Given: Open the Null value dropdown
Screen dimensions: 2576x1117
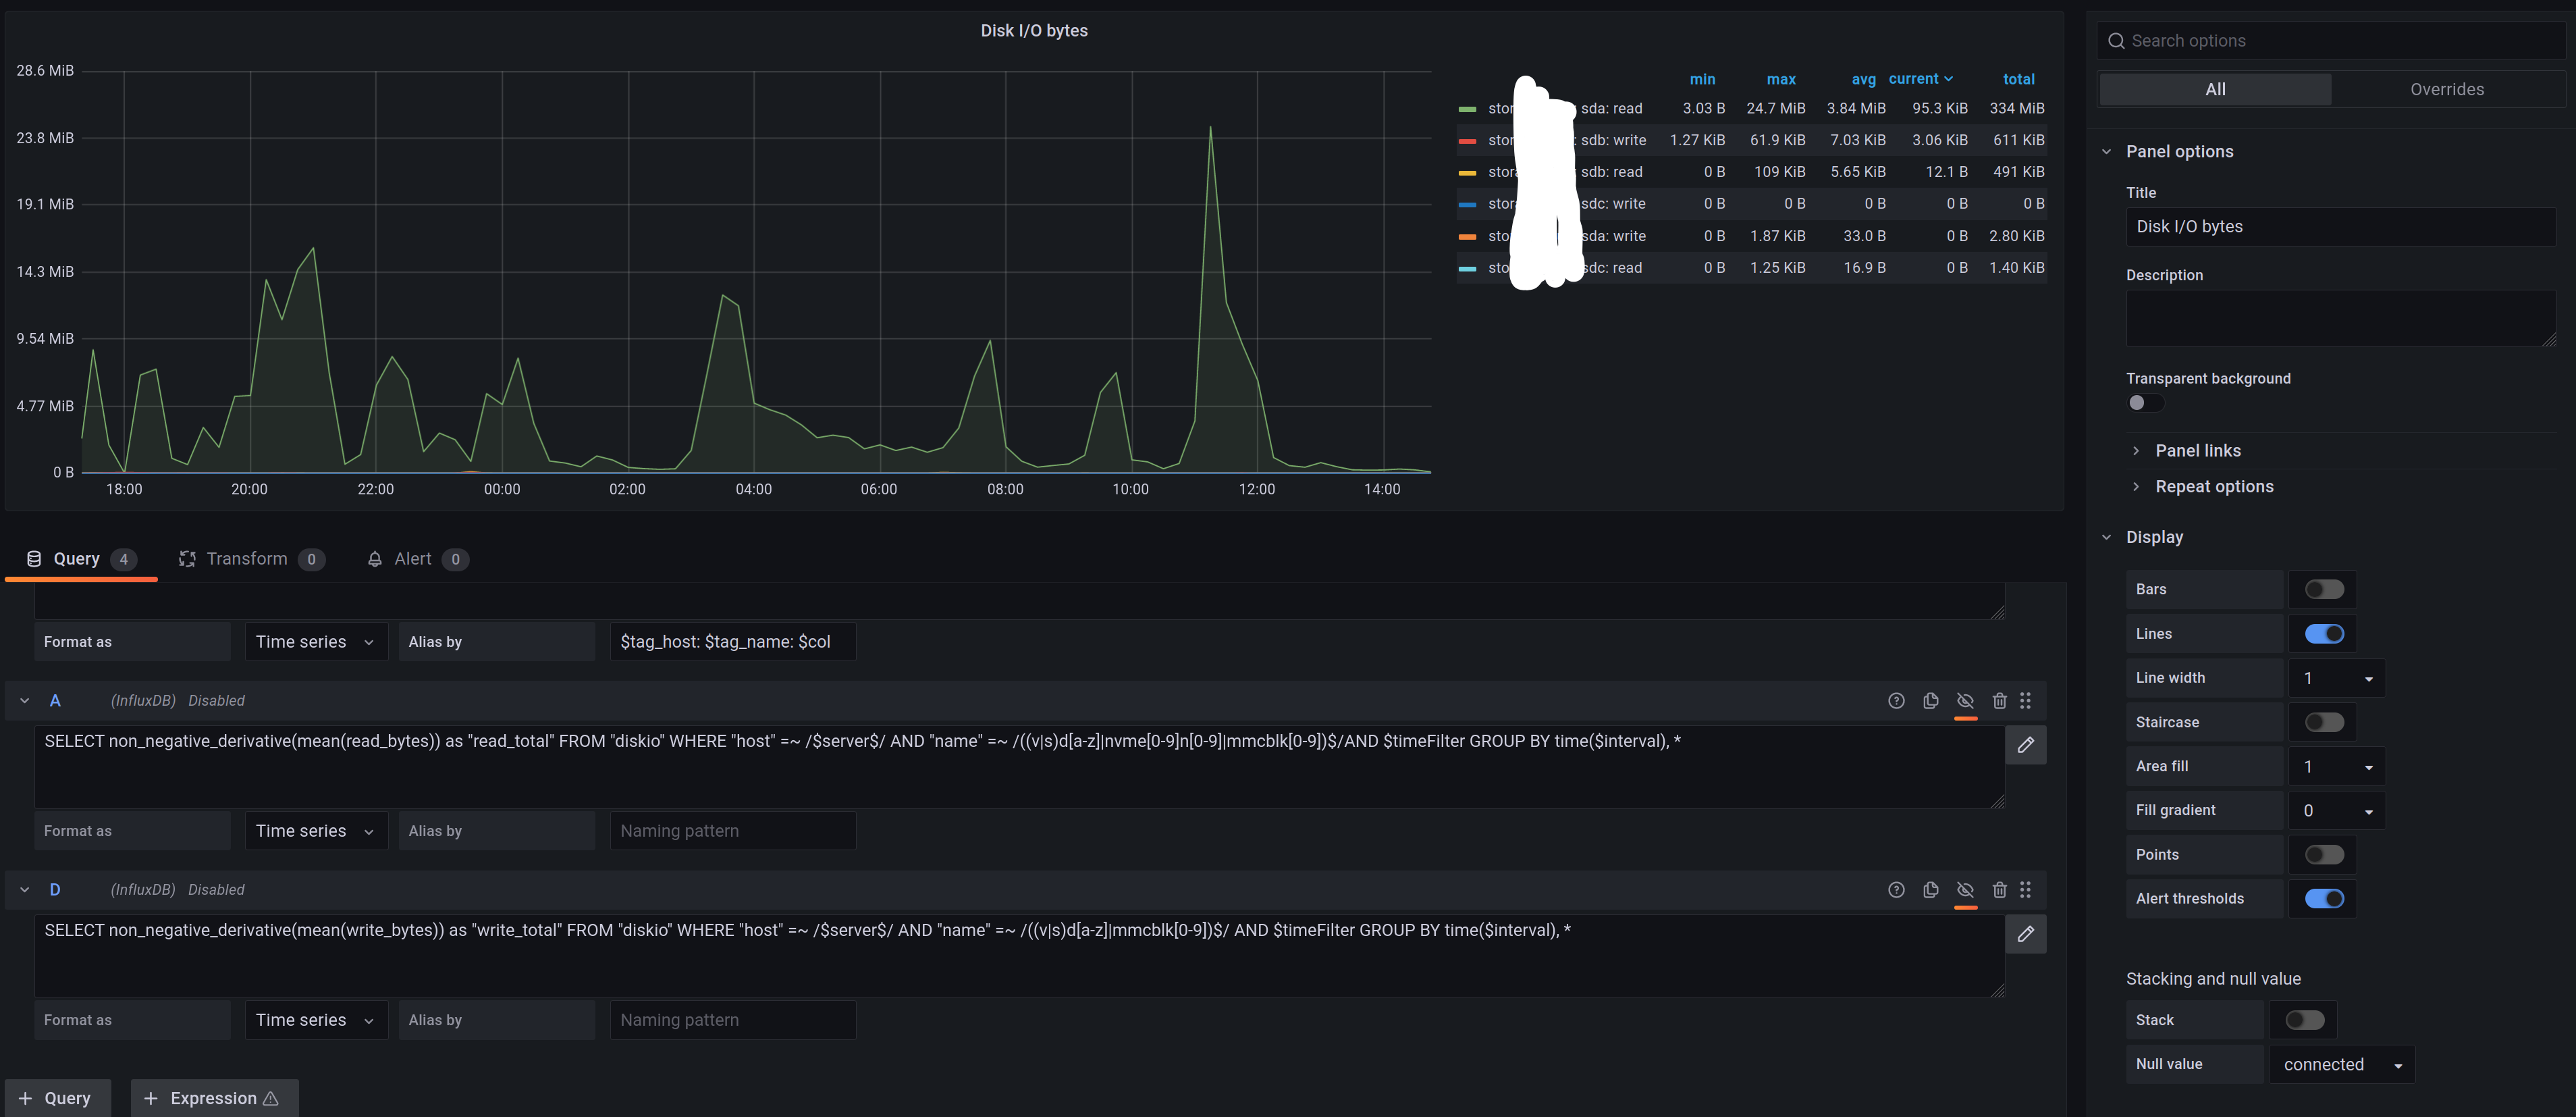Looking at the screenshot, I should pos(2341,1065).
